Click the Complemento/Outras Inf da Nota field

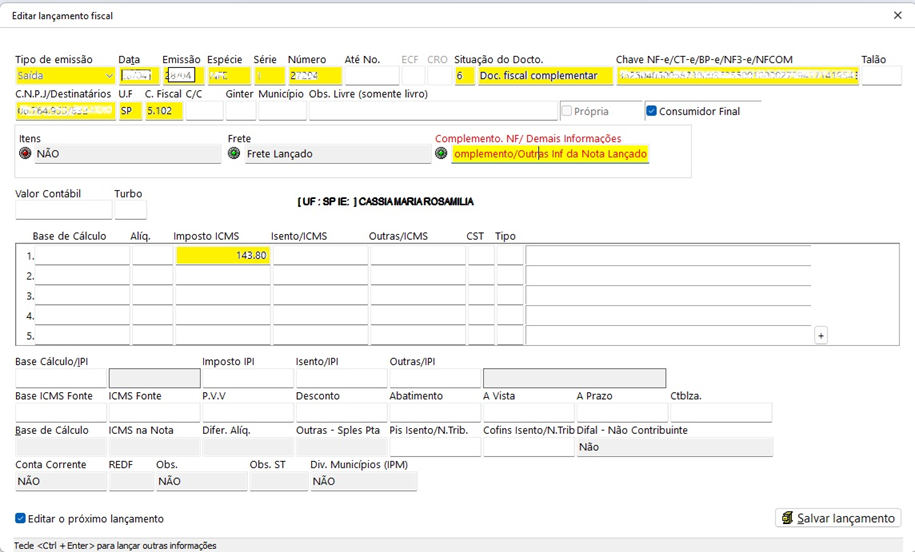point(550,154)
